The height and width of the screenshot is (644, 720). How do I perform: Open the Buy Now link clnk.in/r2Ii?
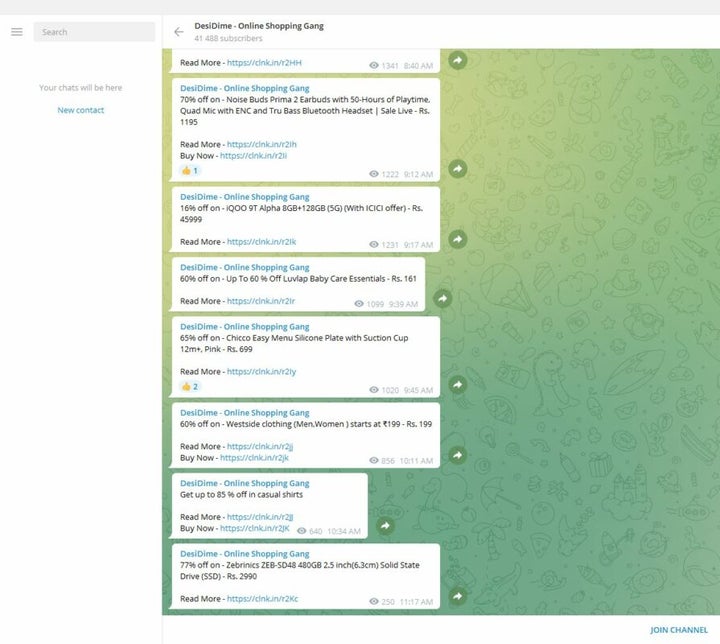258,155
